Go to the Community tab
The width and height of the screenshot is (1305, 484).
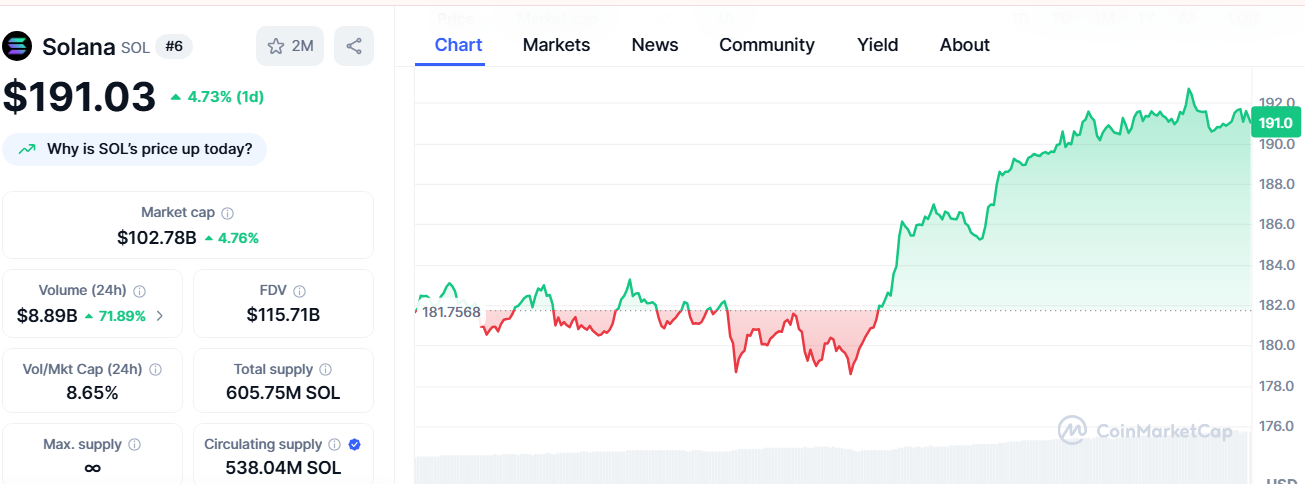(x=767, y=45)
